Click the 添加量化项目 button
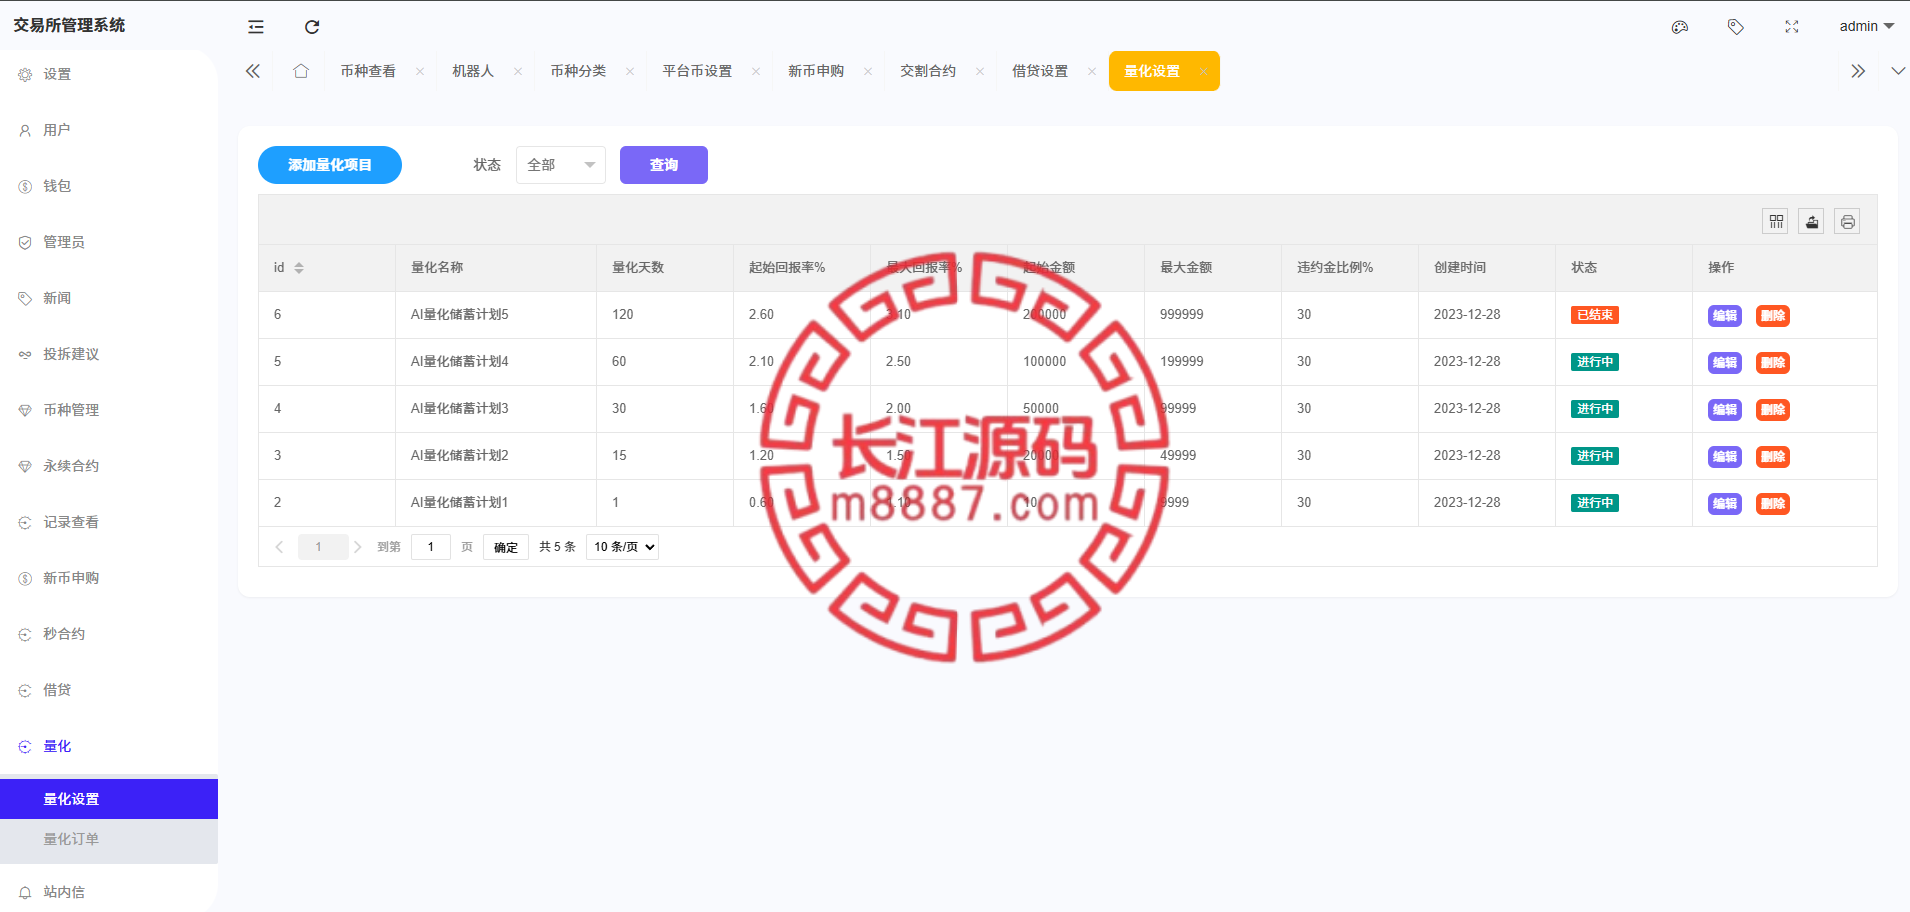 330,165
